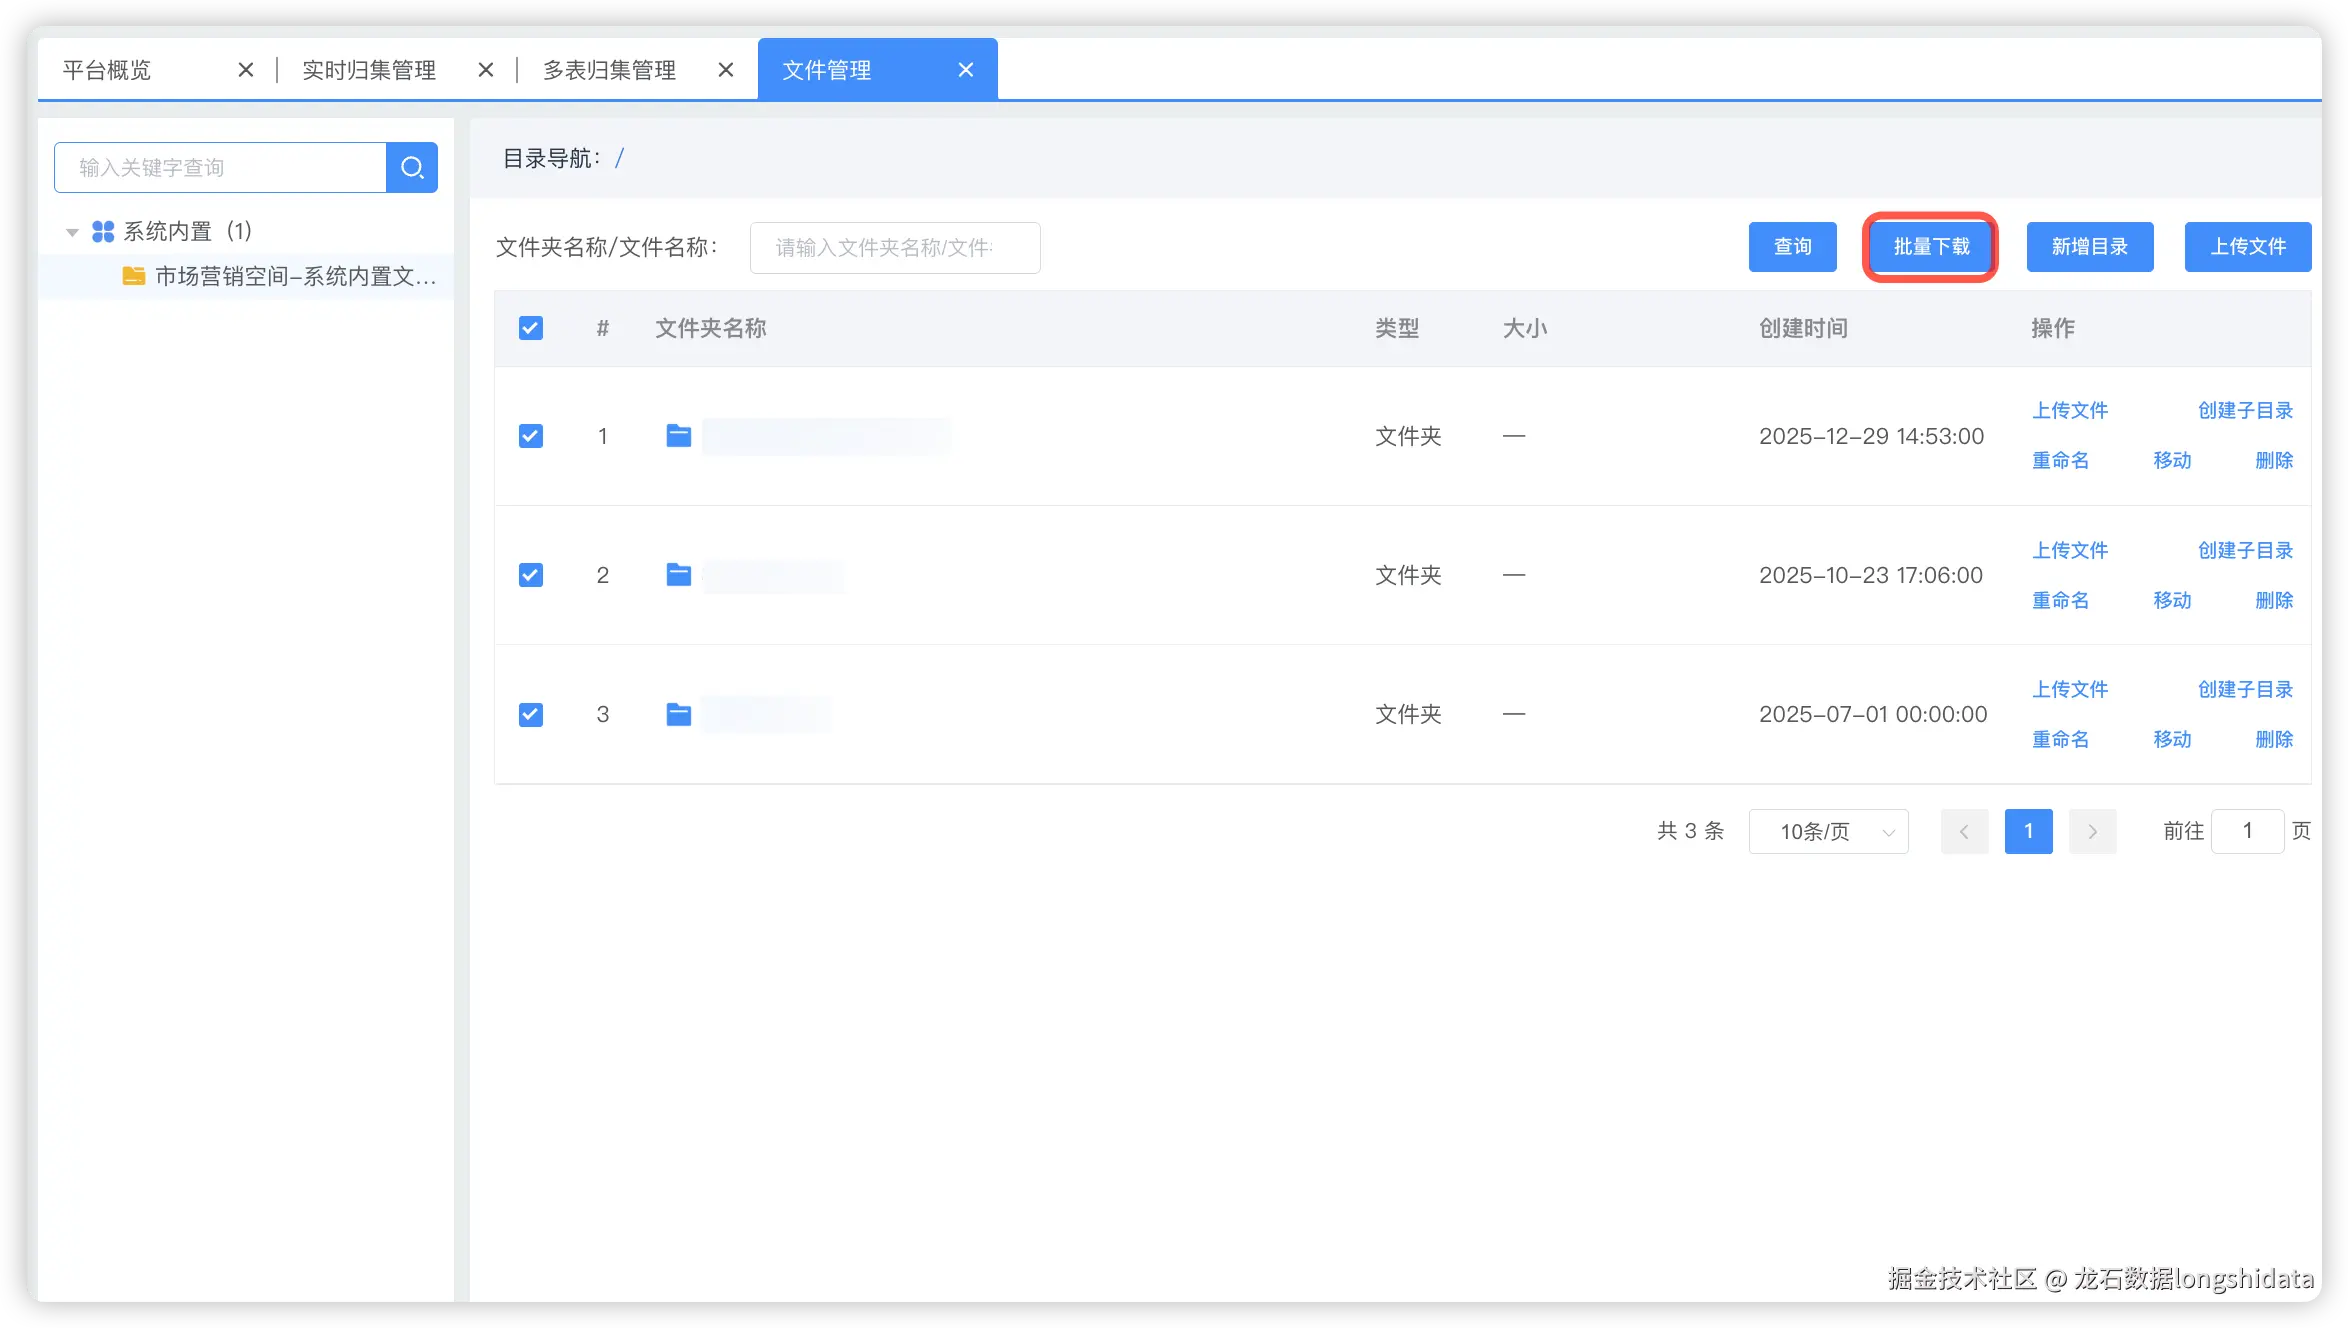The height and width of the screenshot is (1328, 2348).
Task: Collapse the 系统内置 tree node
Action: coord(72,232)
